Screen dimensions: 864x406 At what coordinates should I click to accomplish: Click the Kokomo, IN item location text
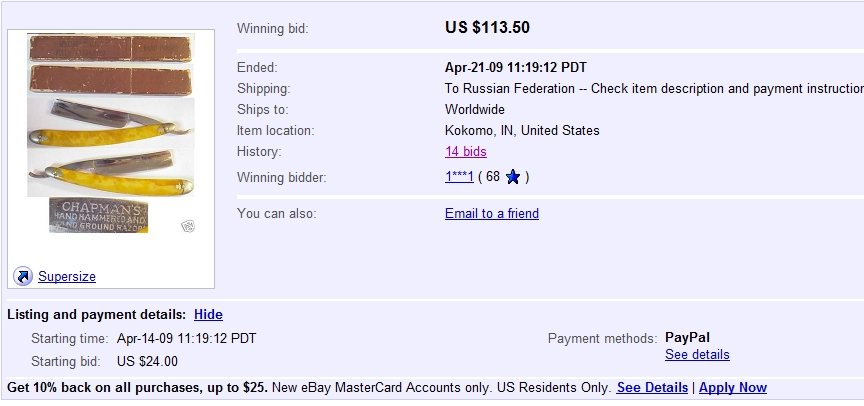click(x=522, y=130)
